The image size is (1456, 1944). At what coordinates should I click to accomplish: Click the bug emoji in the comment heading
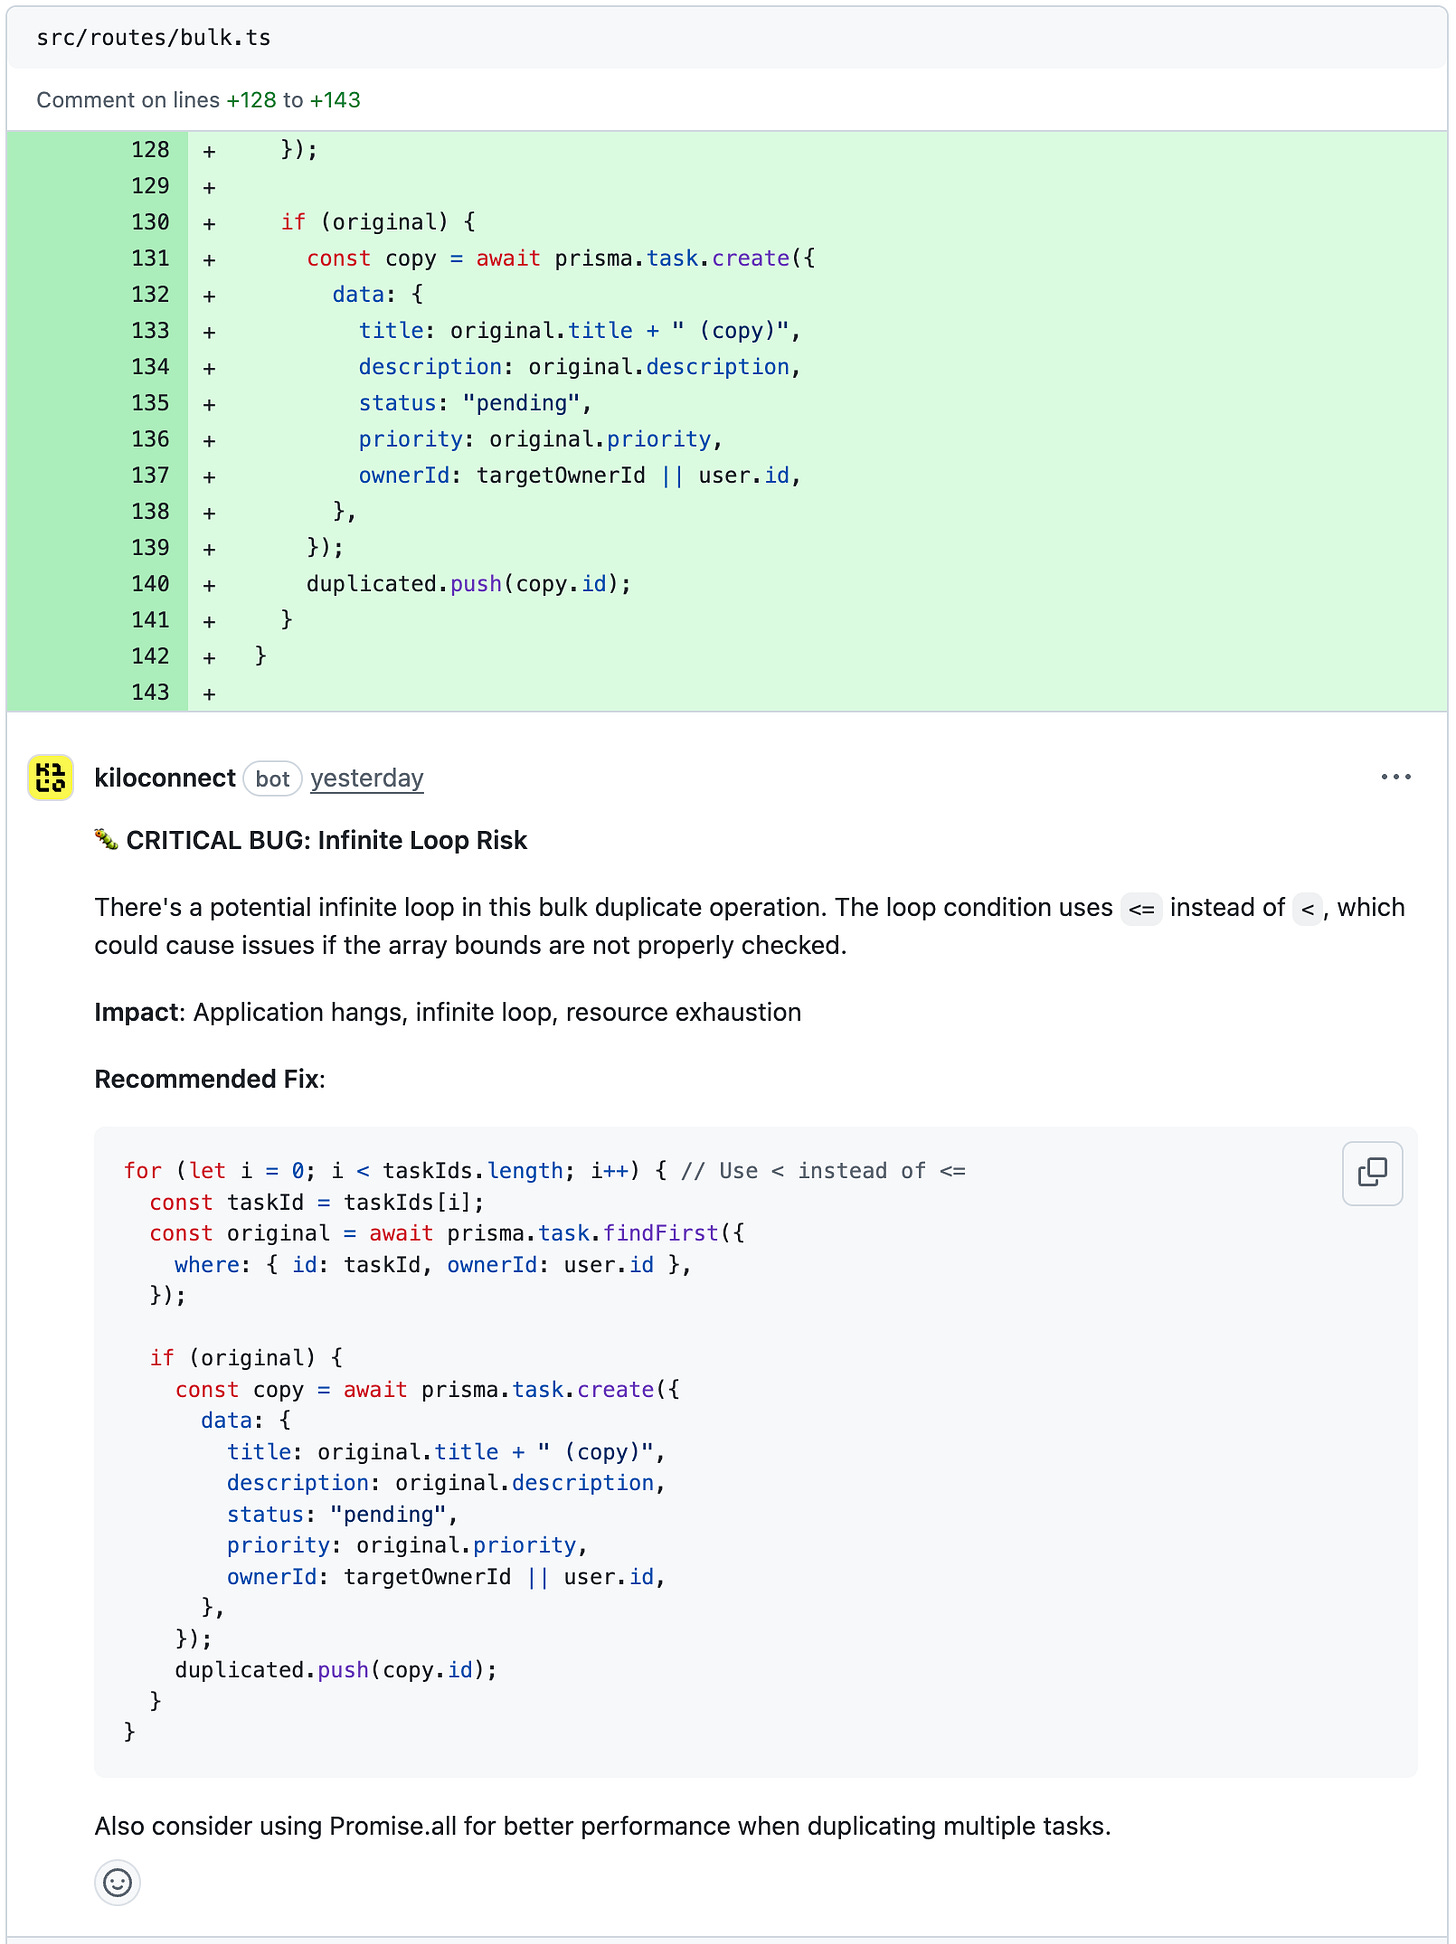pos(106,839)
